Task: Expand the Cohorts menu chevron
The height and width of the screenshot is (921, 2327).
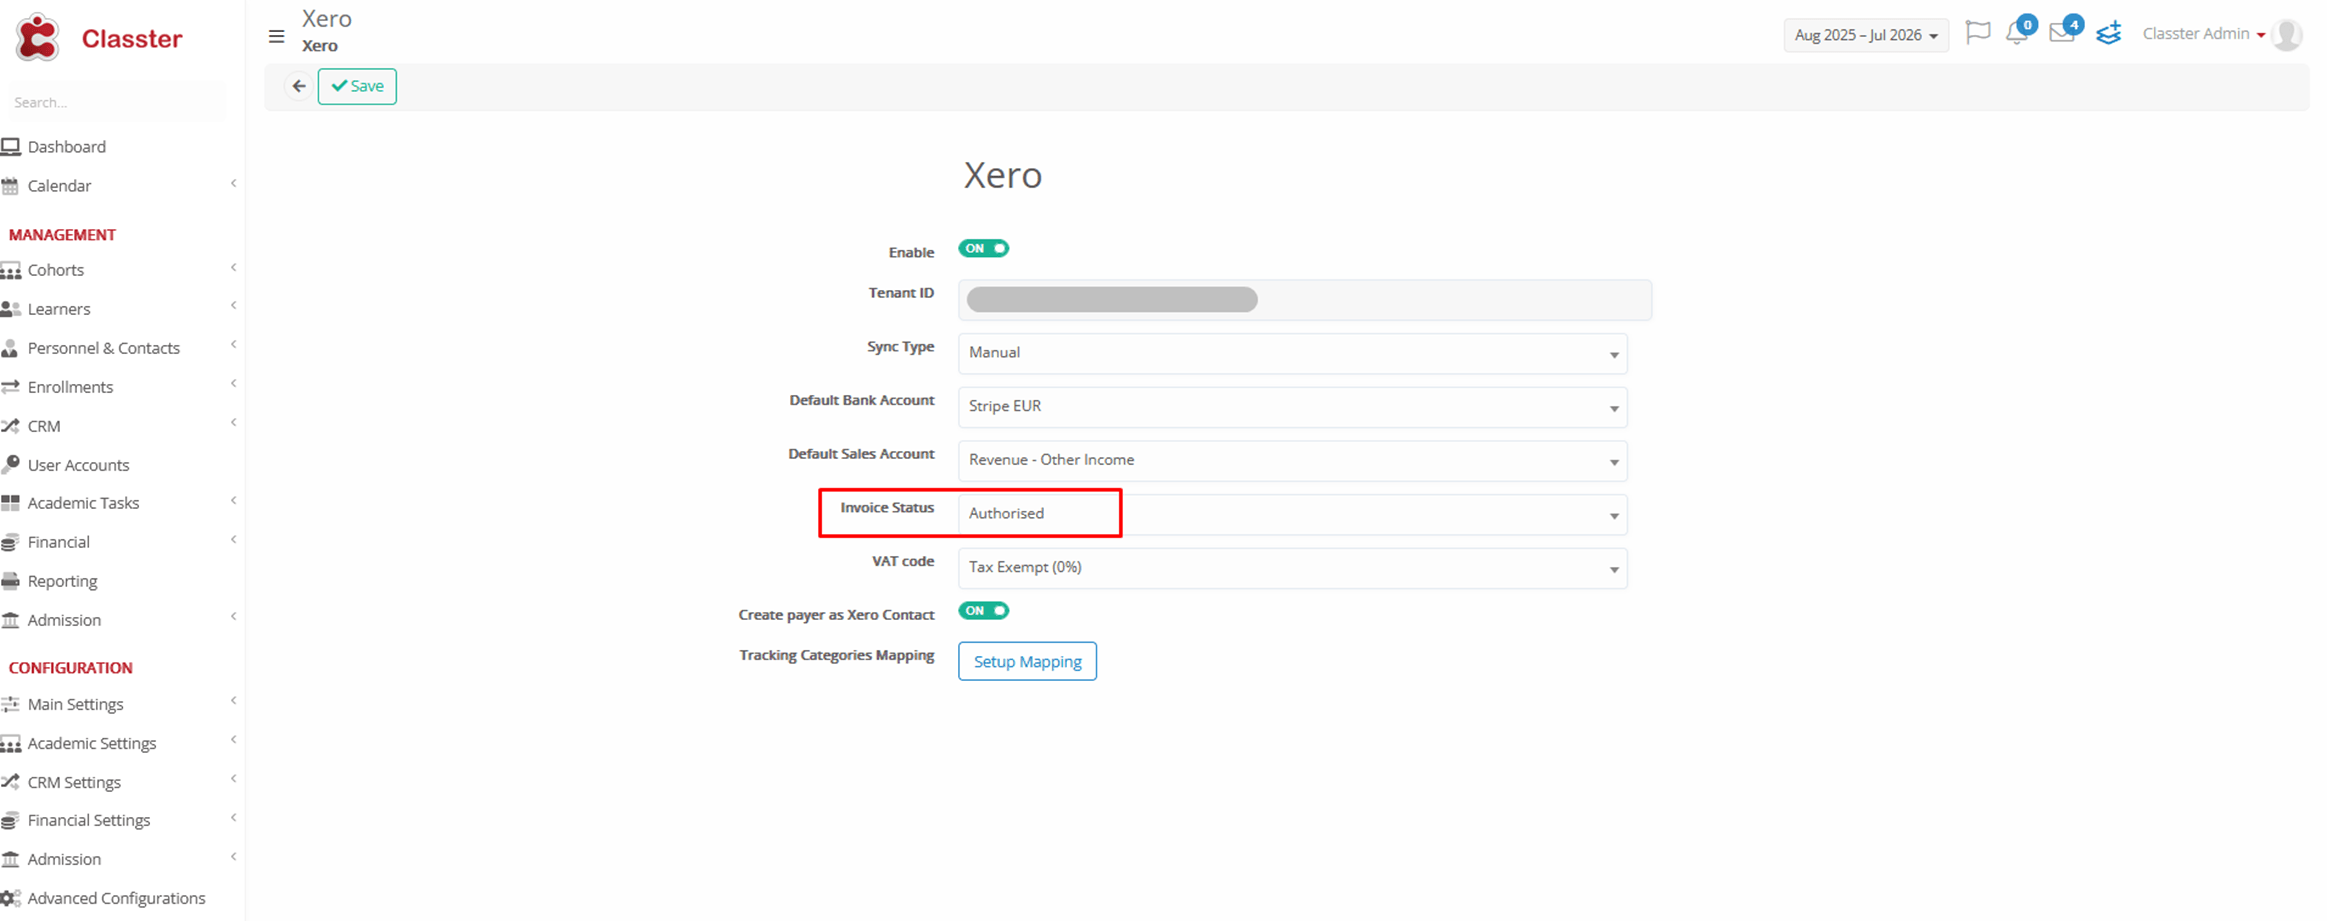Action: point(233,268)
